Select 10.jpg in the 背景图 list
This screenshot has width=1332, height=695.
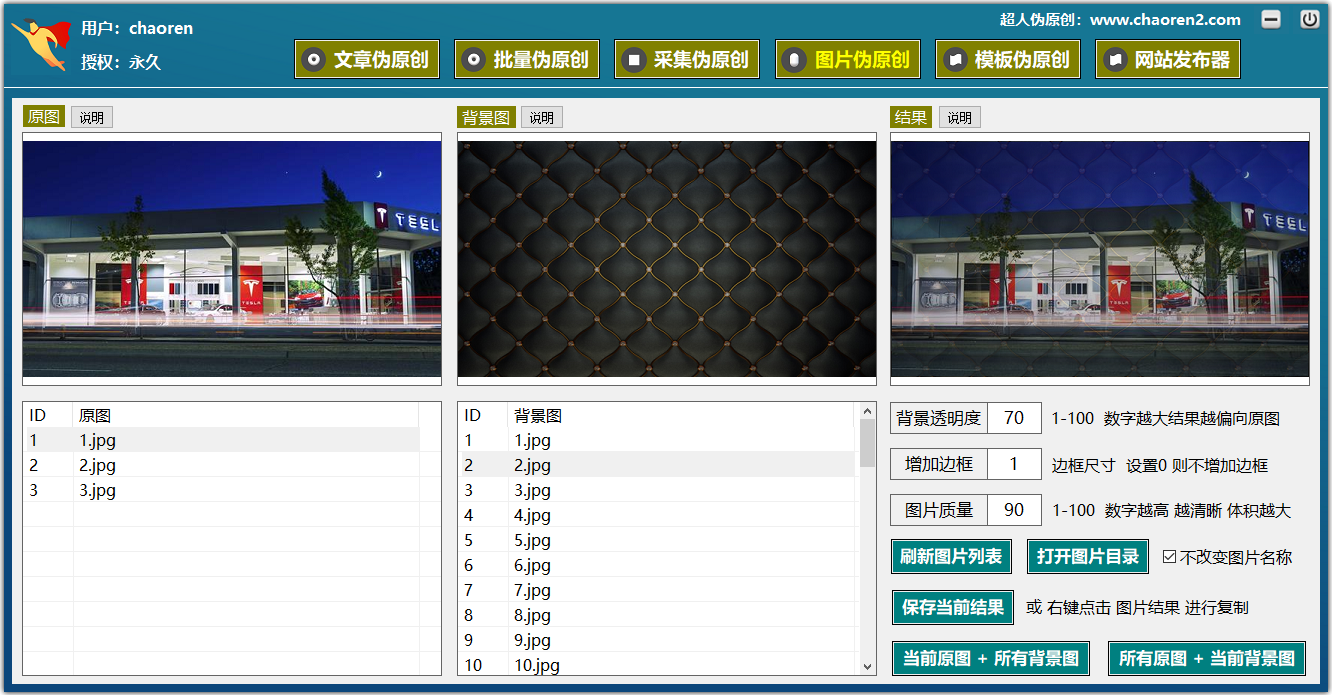pyautogui.click(x=657, y=665)
